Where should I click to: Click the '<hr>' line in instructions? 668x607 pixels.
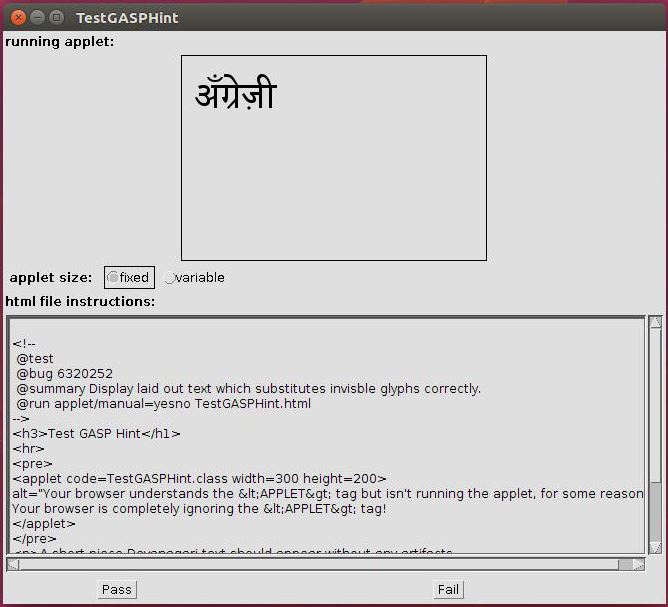tap(28, 449)
